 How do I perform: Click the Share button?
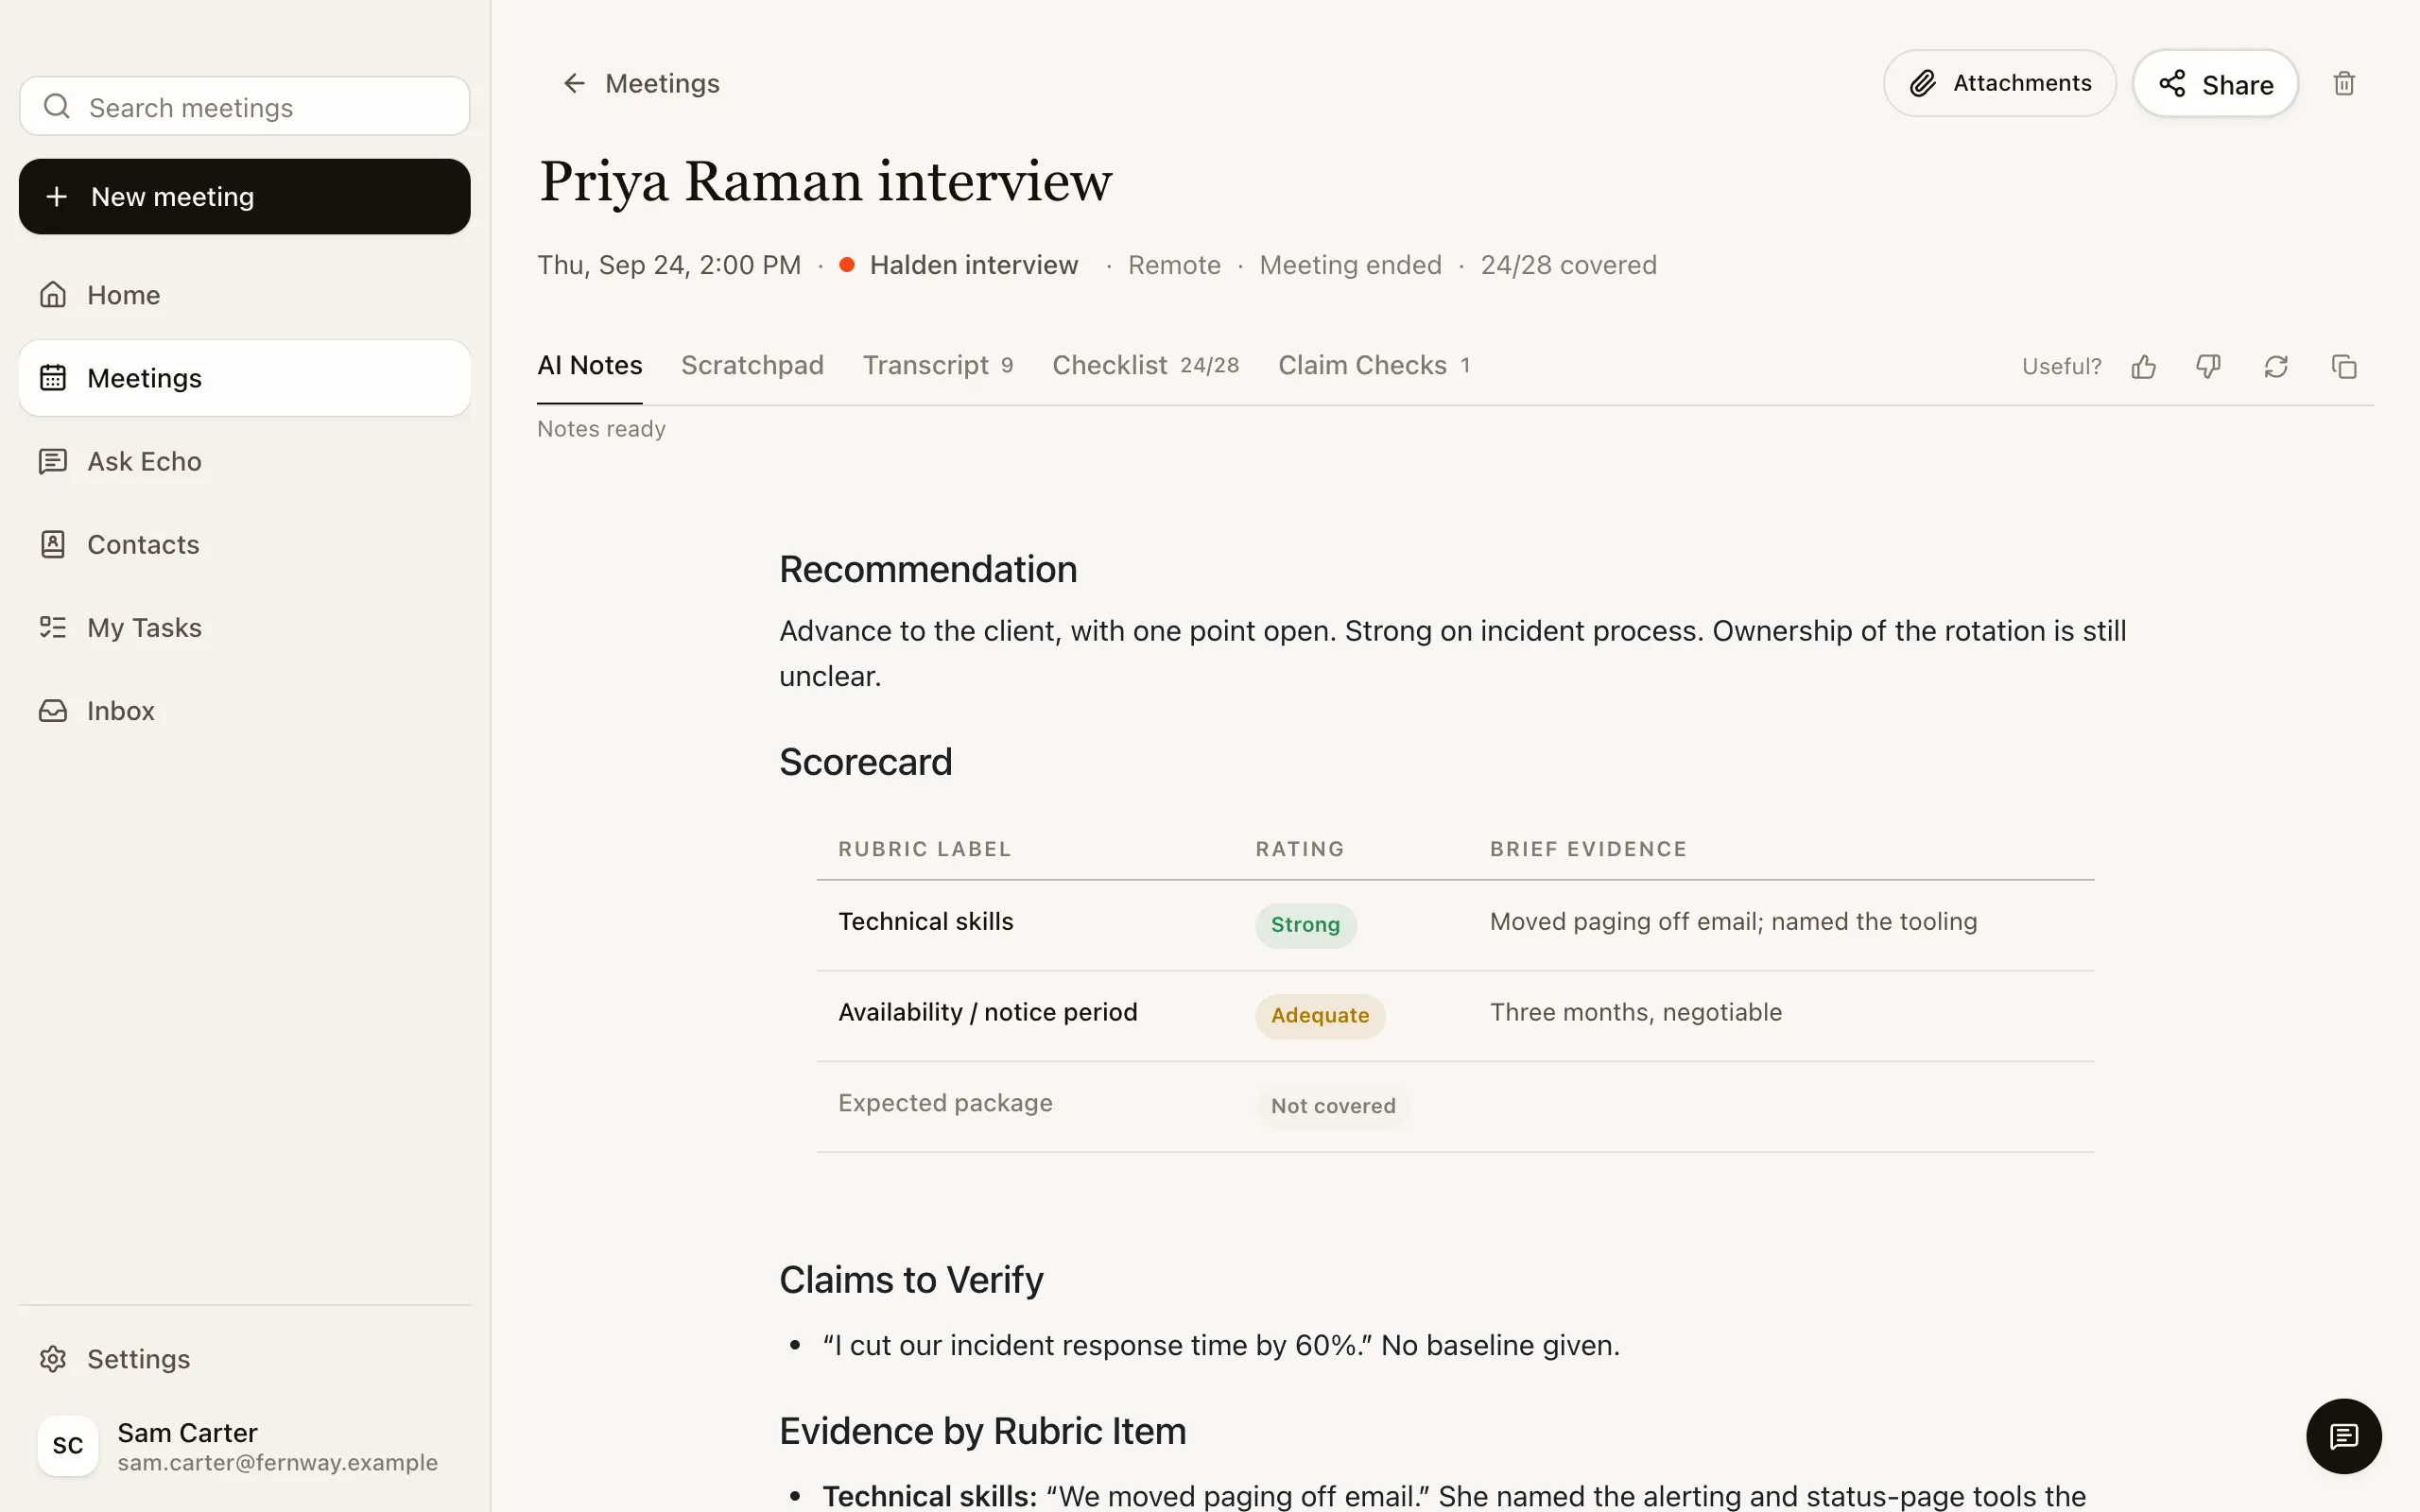click(x=2215, y=84)
